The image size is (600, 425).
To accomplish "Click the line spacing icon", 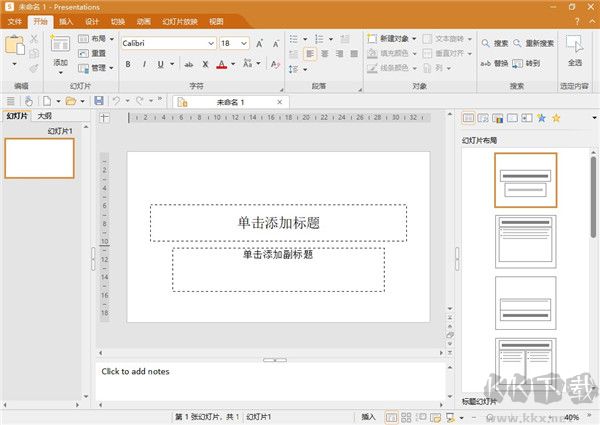I will coord(293,69).
